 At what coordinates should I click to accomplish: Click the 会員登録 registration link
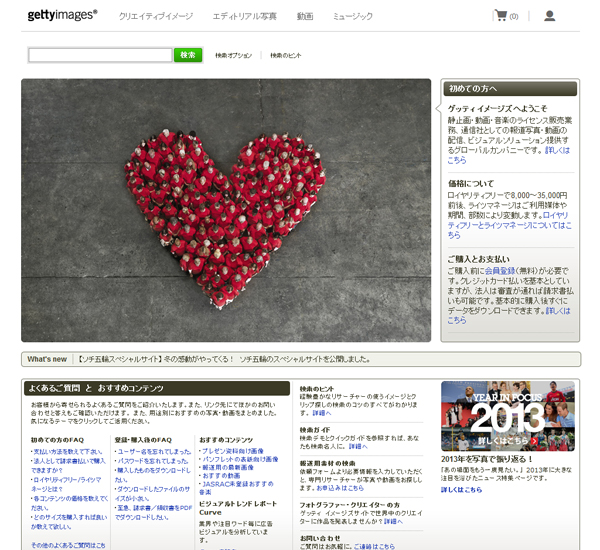pyautogui.click(x=500, y=271)
